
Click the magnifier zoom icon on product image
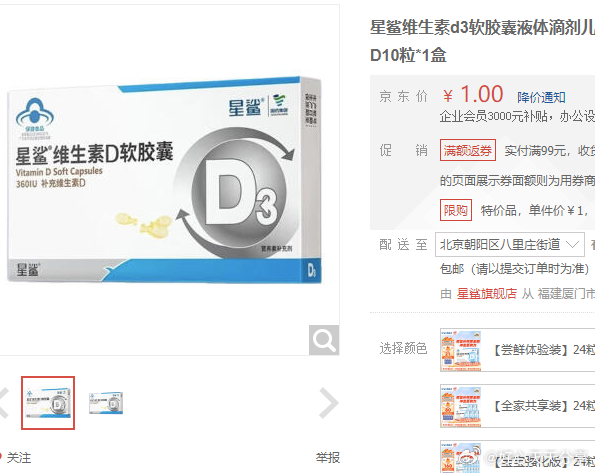(x=324, y=340)
